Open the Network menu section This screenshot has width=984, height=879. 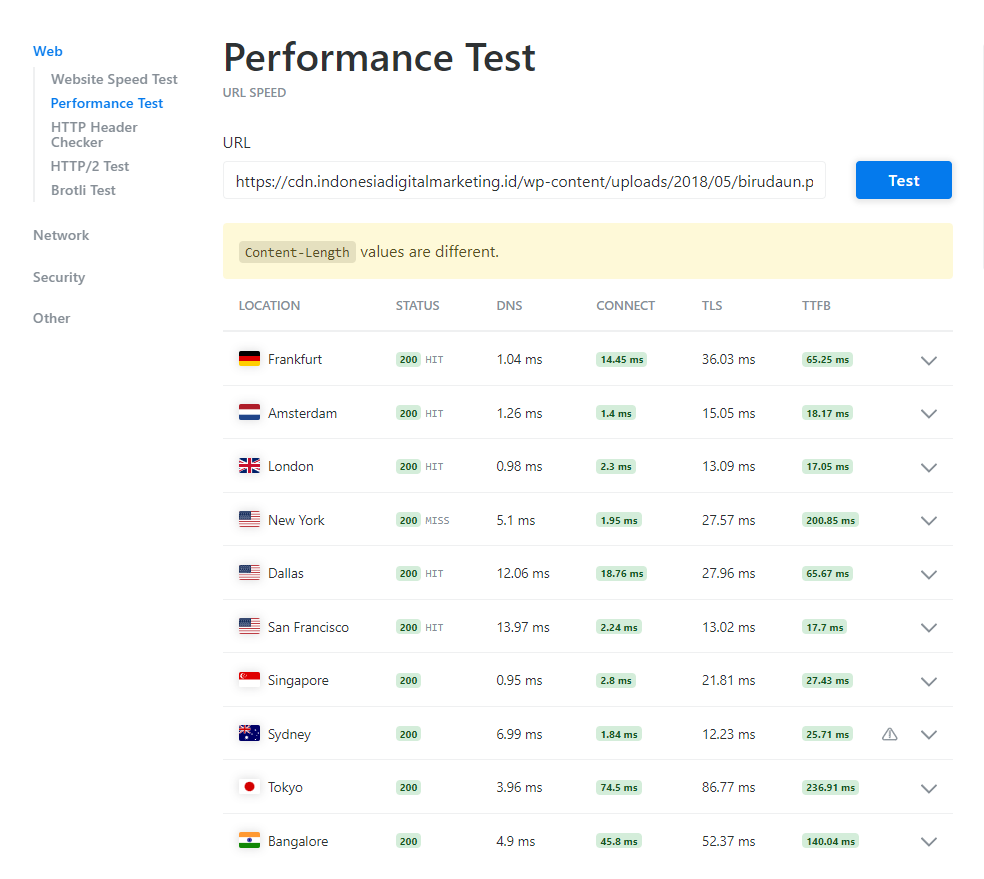(61, 235)
